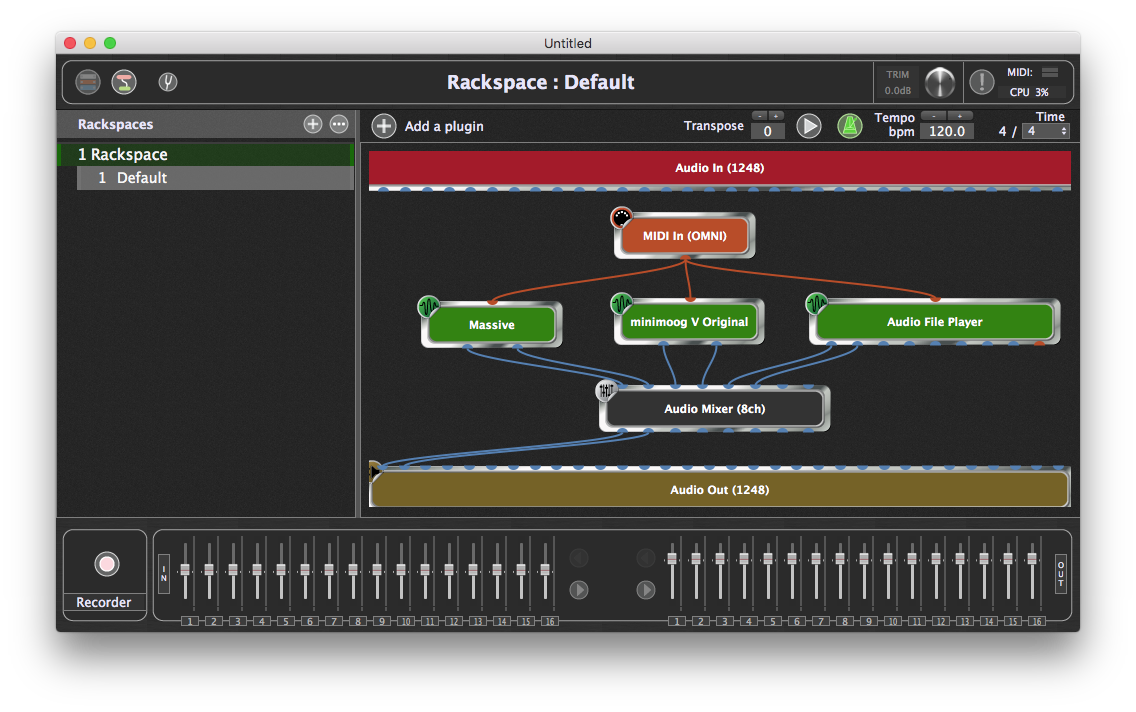Select the Audio In (1248) block
1136x712 pixels.
(x=719, y=168)
